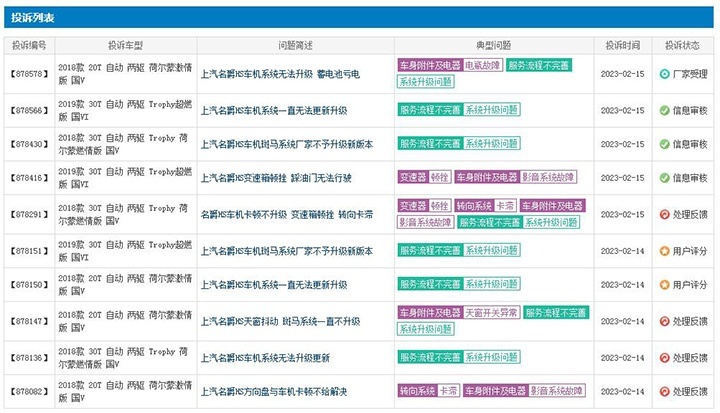Click the 系统升级问题 tag in row 878150
This screenshot has width=720, height=413.
click(x=491, y=284)
